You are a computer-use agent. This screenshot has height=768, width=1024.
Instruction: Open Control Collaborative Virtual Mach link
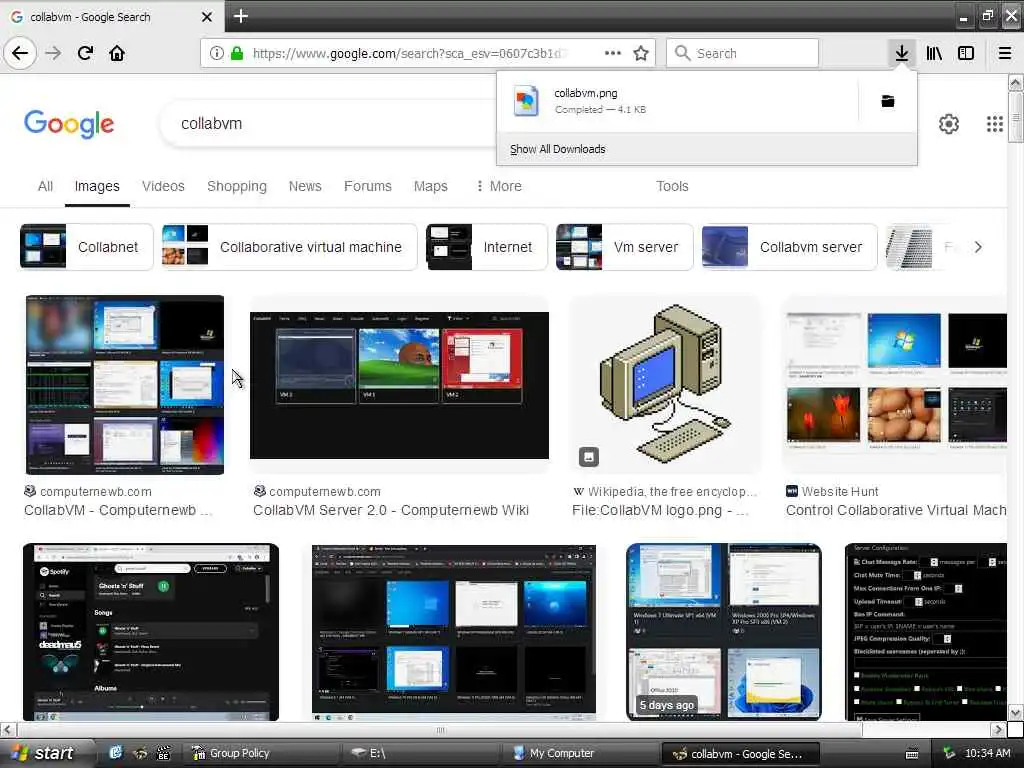(896, 510)
